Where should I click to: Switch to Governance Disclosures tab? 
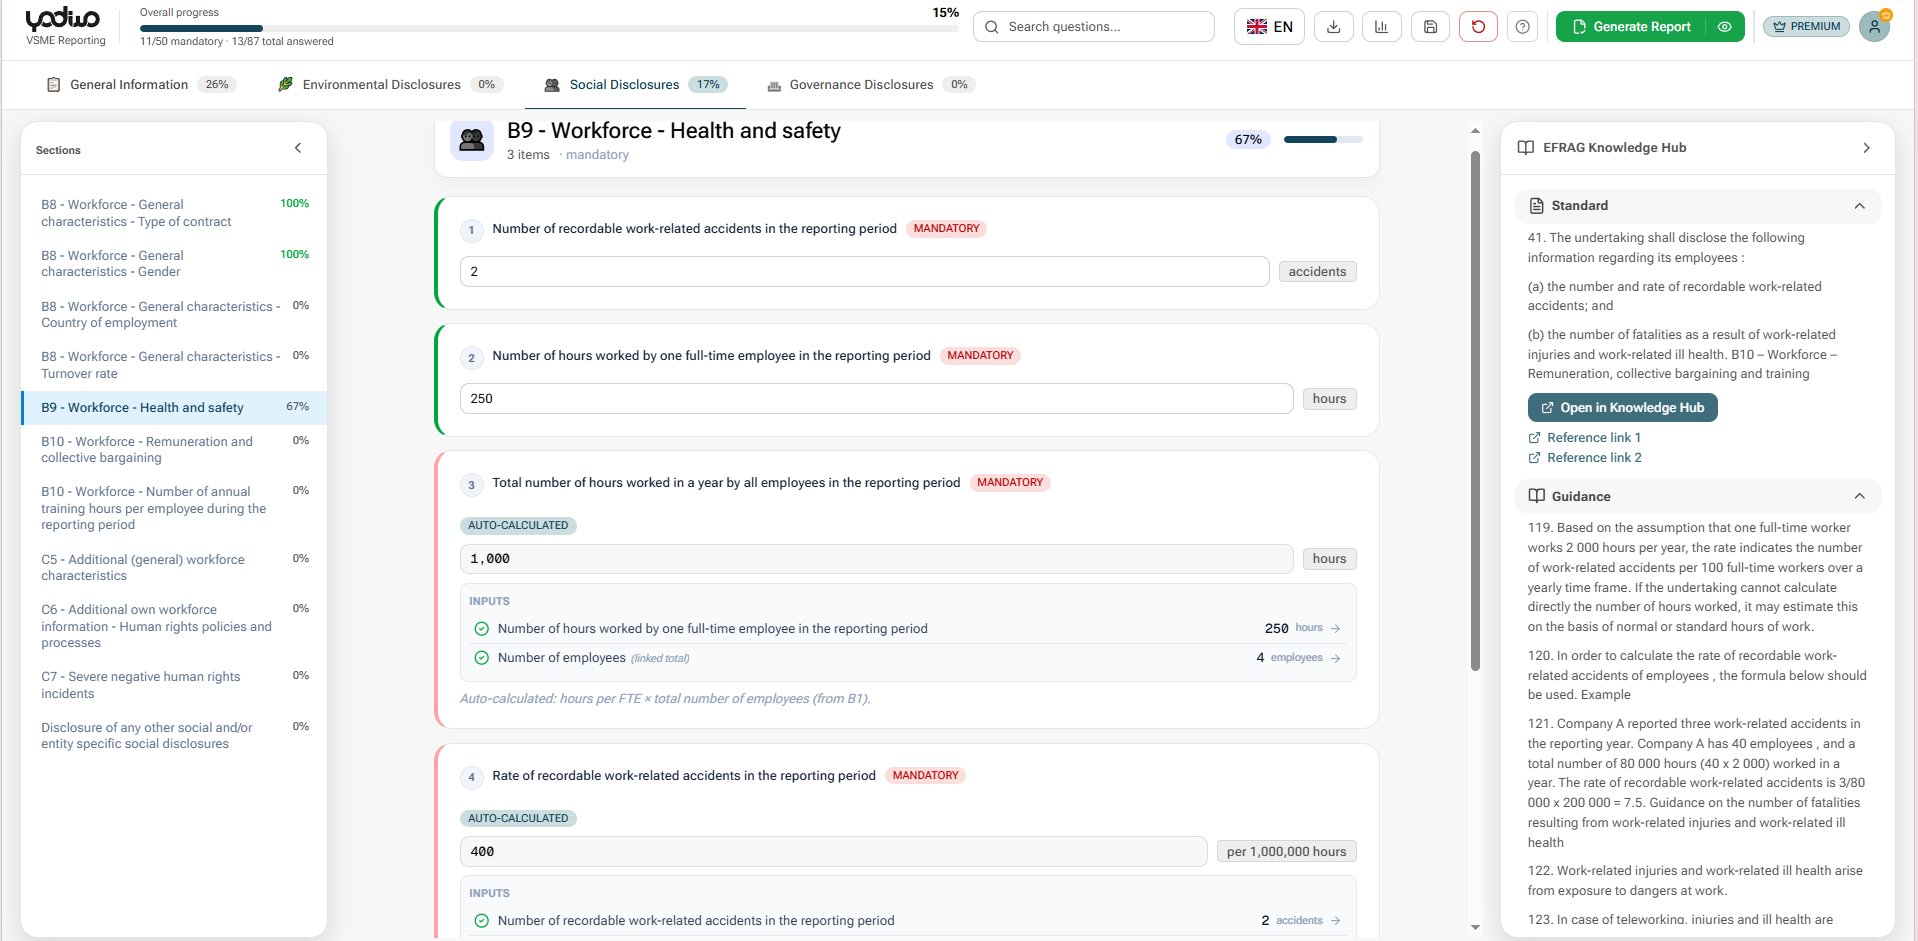(x=870, y=85)
